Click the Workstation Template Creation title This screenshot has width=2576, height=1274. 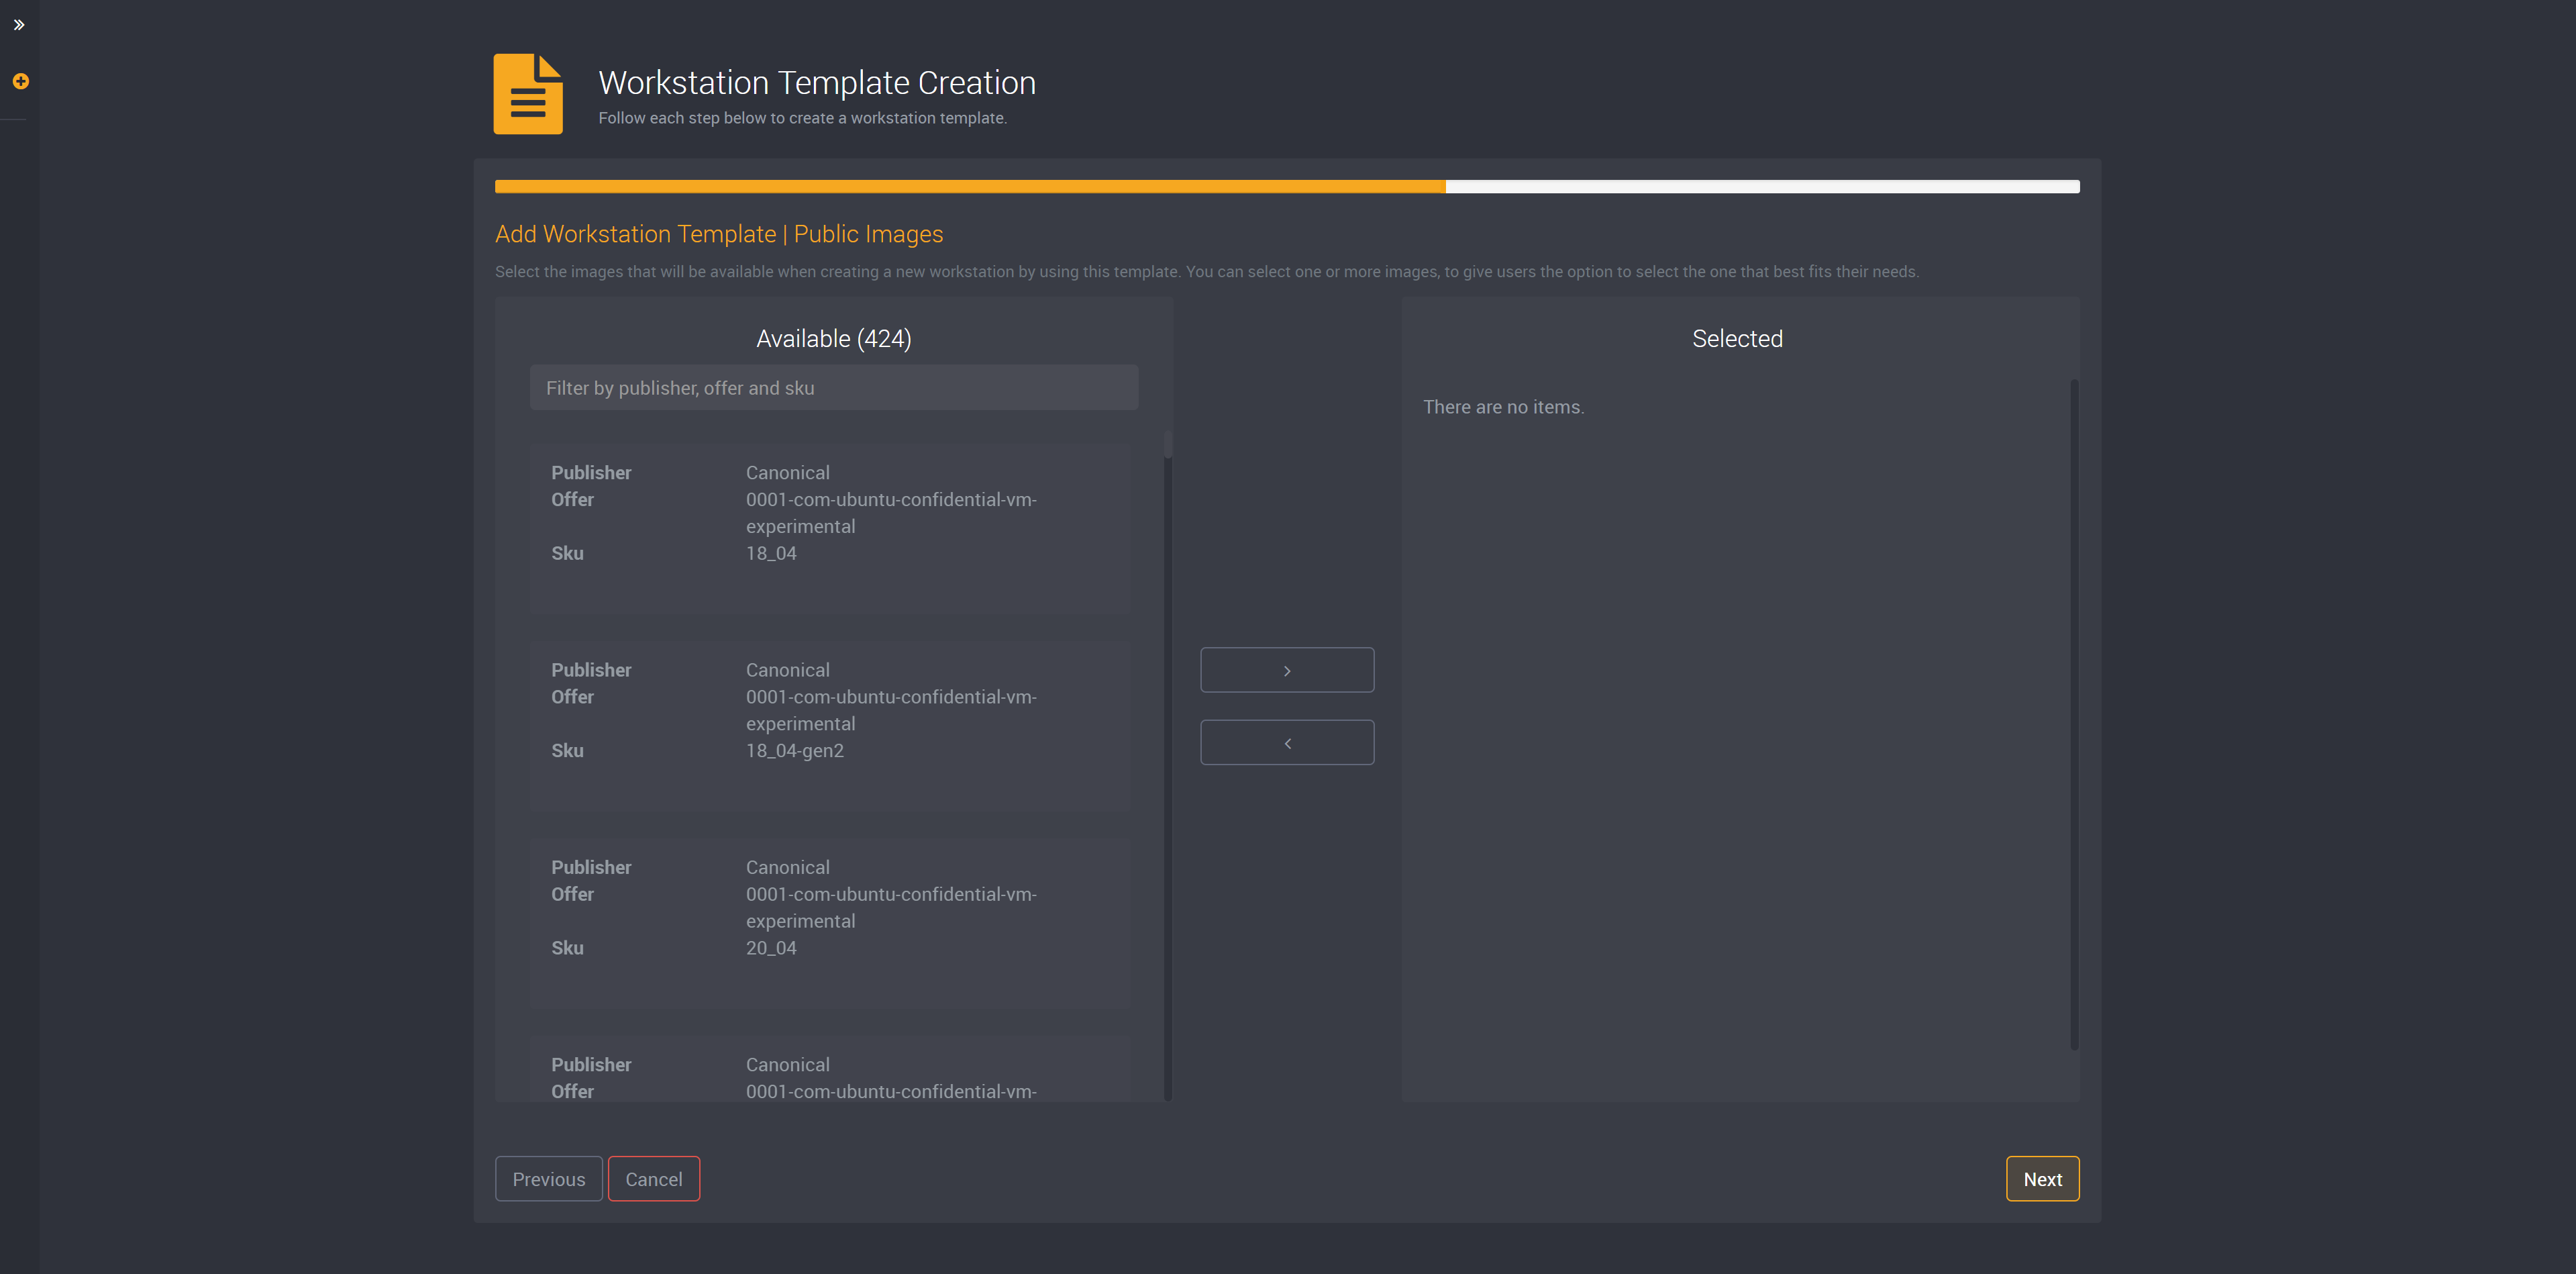pos(817,83)
